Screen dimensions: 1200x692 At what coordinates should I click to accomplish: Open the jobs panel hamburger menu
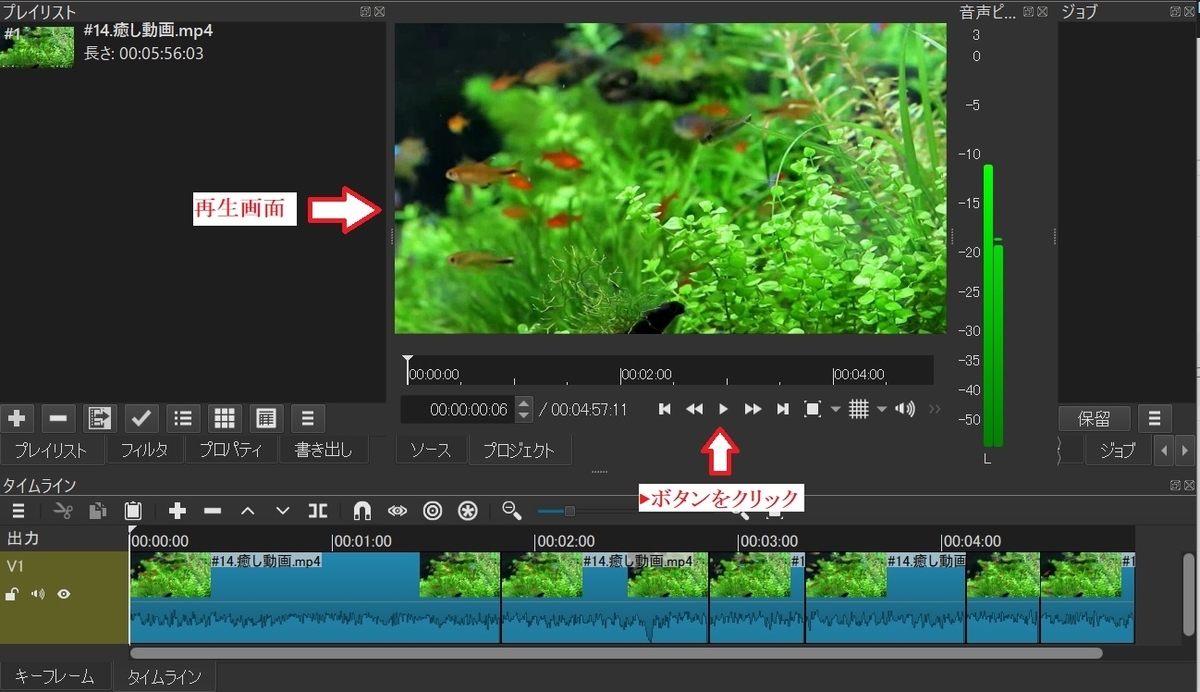[1154, 418]
